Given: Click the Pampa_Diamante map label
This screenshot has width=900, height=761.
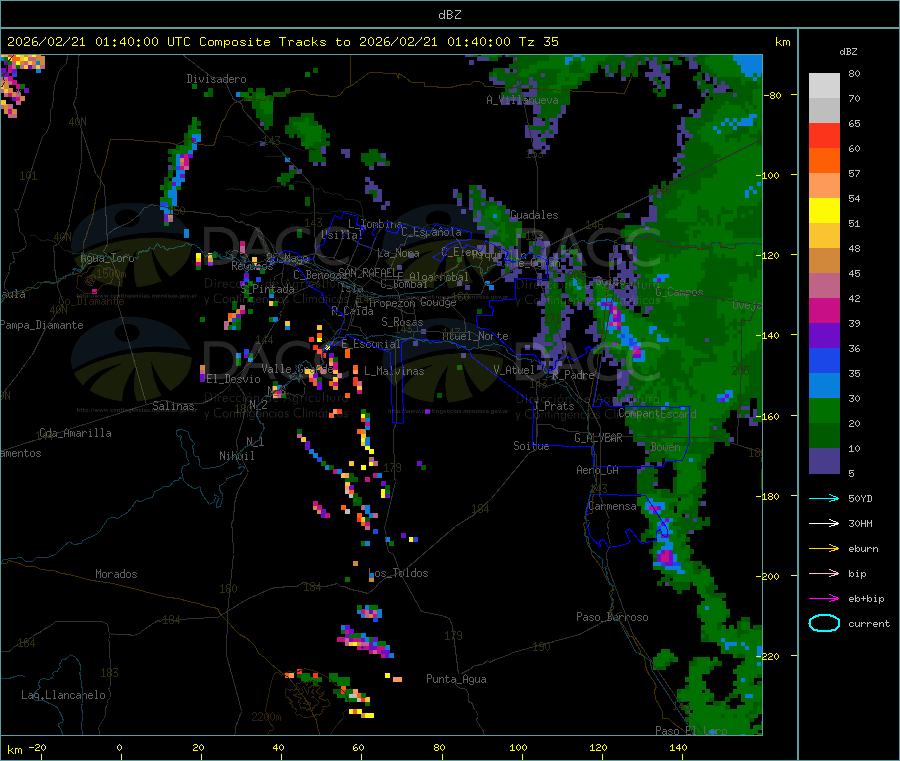Looking at the screenshot, I should point(42,325).
